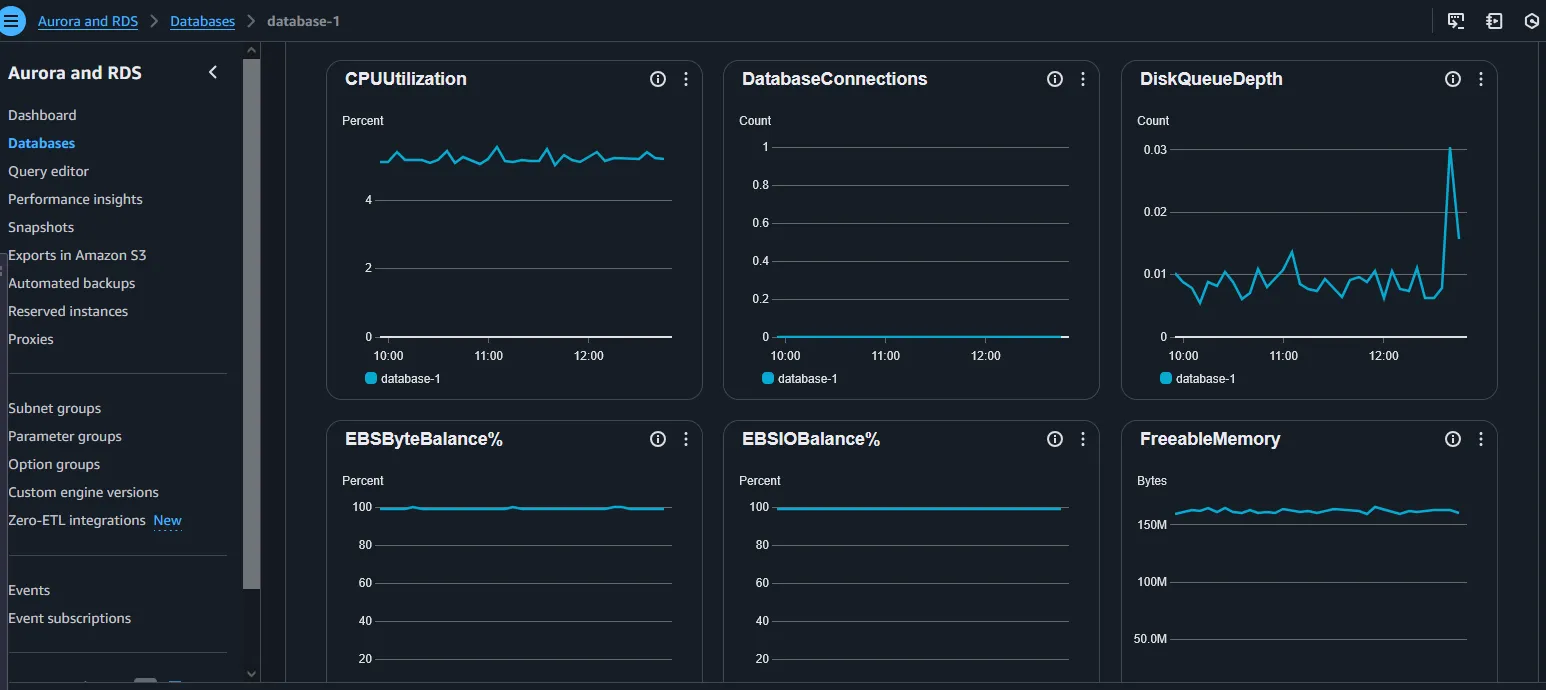Open DatabaseConnections three-dot actions menu
Screen dimensions: 1546x690
pyautogui.click(x=1083, y=79)
